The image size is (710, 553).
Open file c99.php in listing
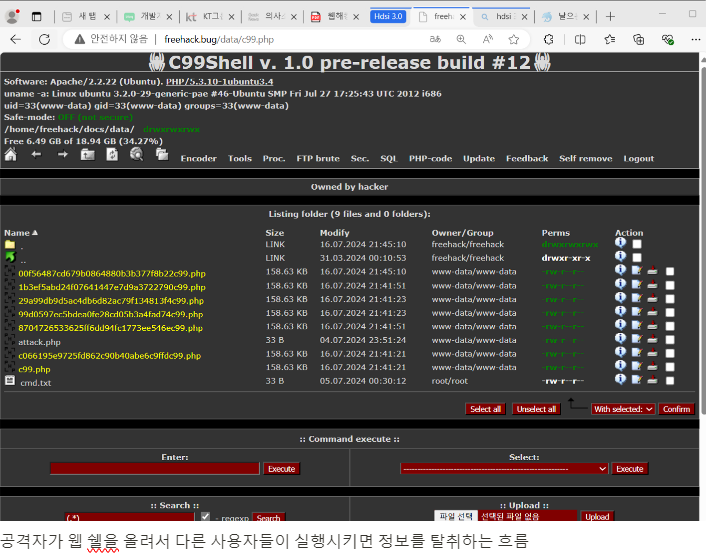(x=34, y=369)
